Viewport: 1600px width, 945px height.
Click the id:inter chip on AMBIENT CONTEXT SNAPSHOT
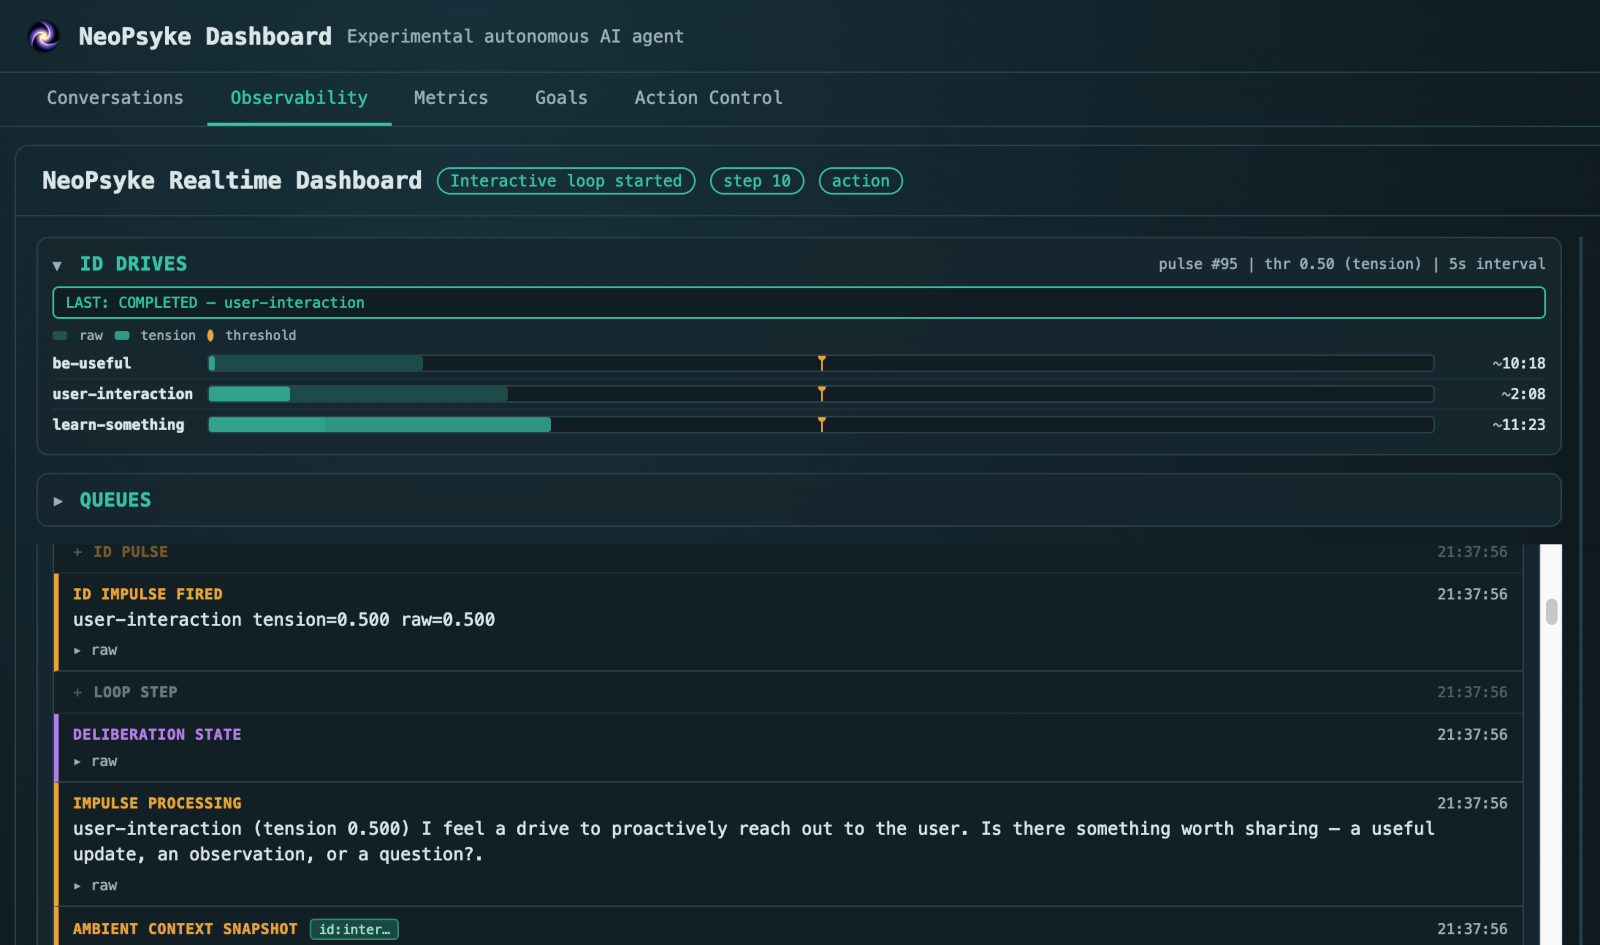354,929
